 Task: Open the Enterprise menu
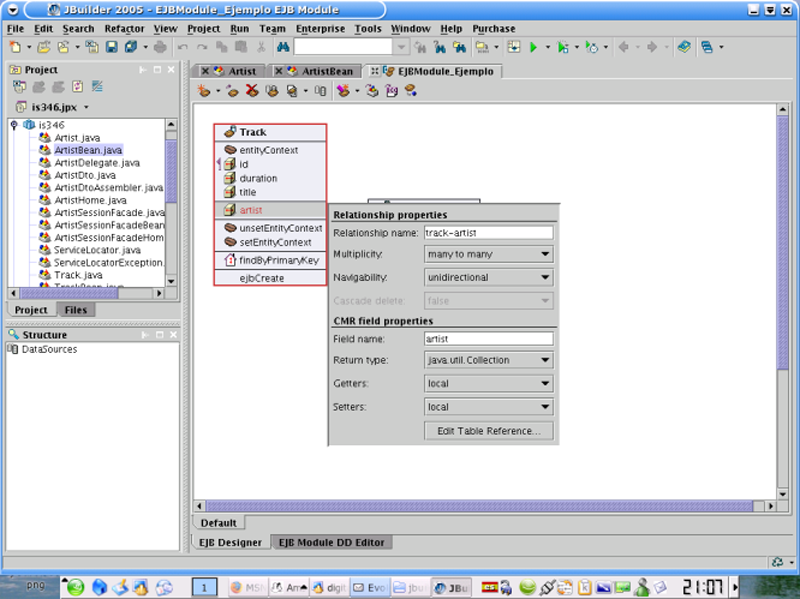[x=319, y=29]
